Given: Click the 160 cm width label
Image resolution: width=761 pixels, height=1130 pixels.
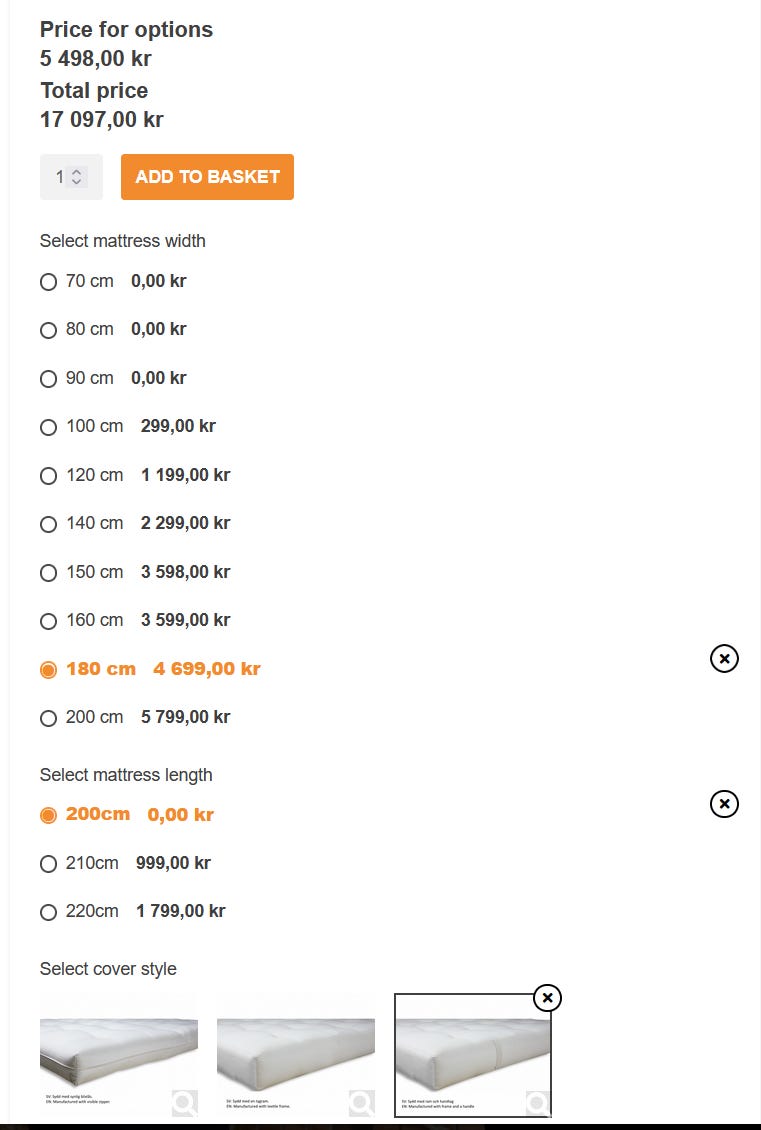Looking at the screenshot, I should click(94, 620).
